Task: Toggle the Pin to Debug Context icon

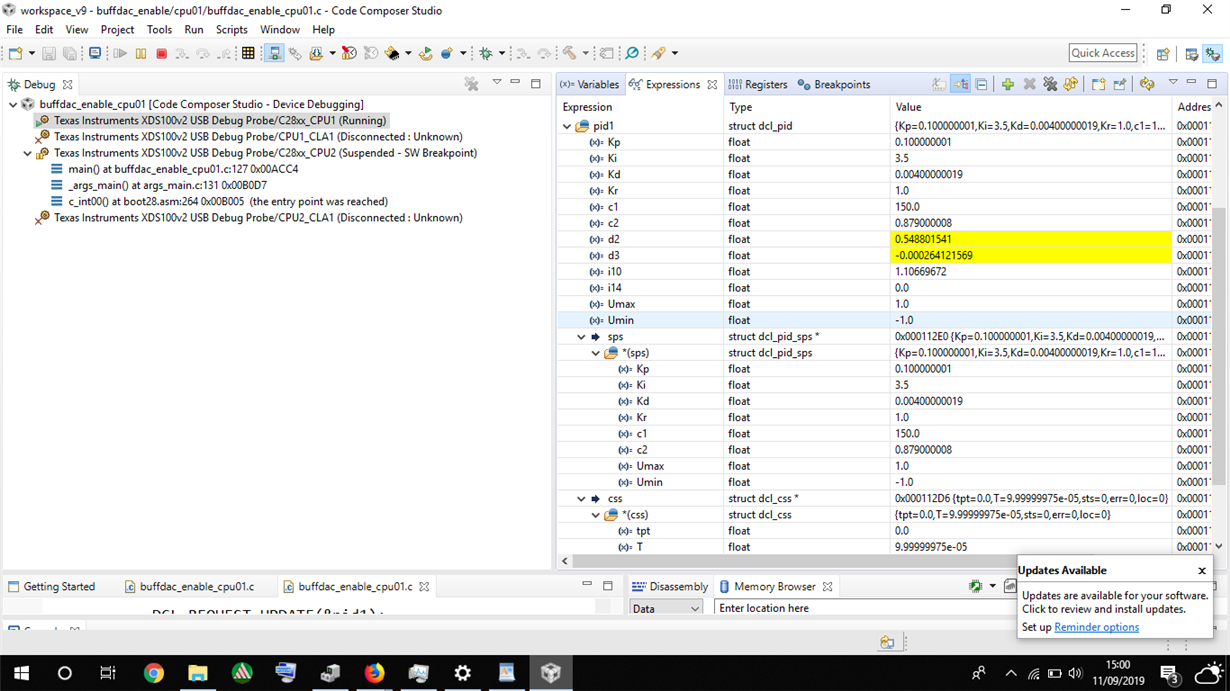Action: (x=1120, y=85)
